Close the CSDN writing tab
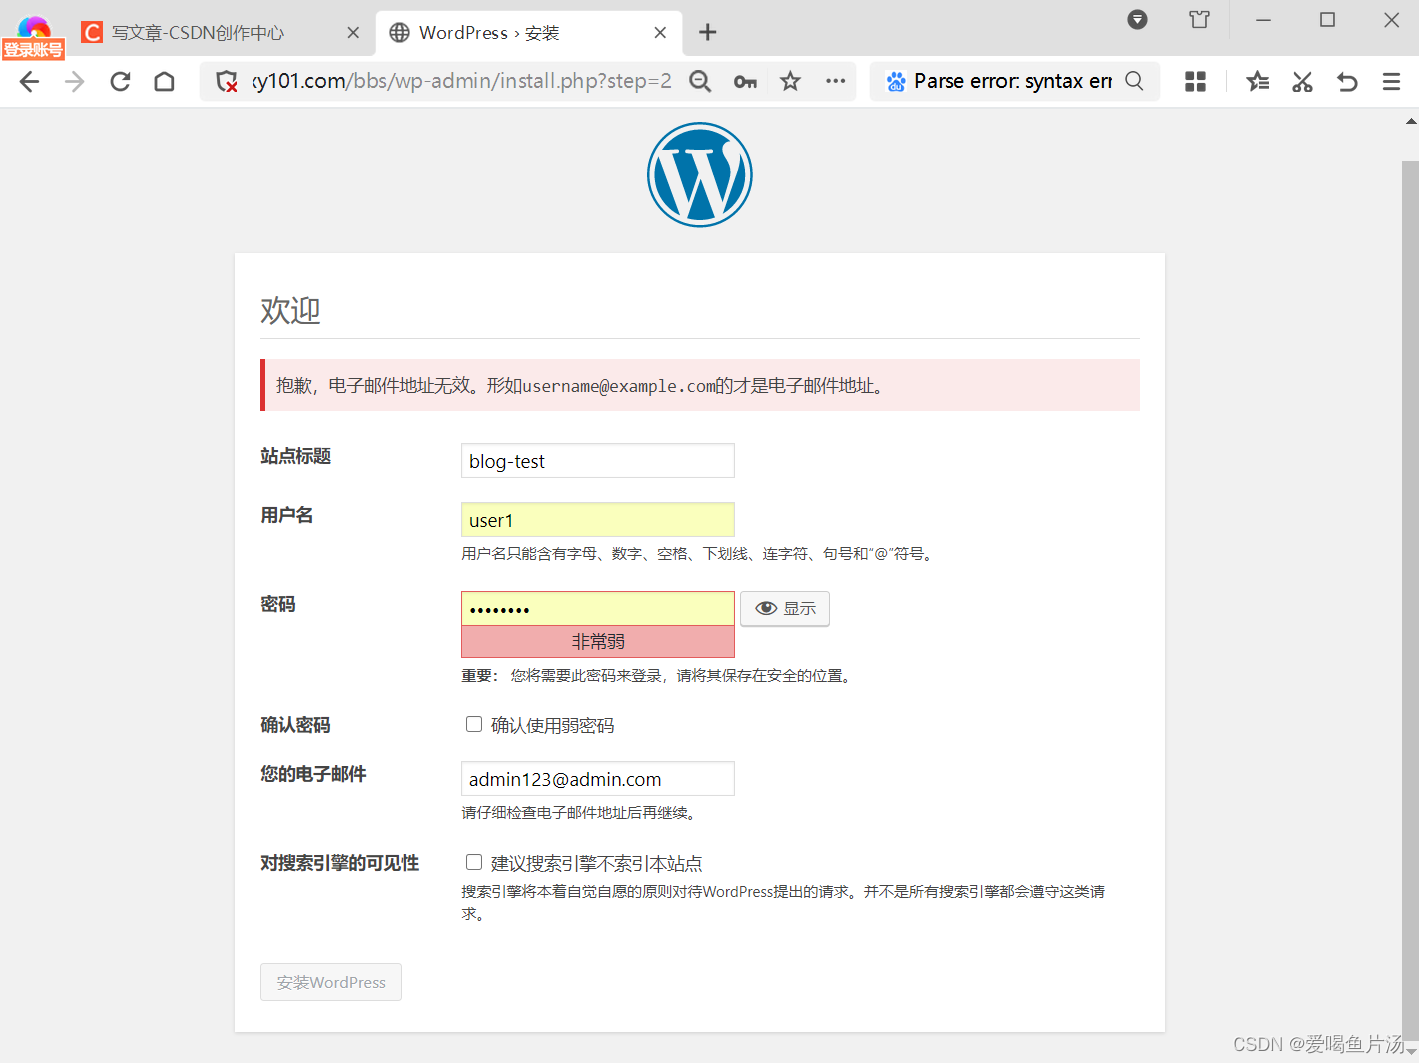 pos(353,33)
